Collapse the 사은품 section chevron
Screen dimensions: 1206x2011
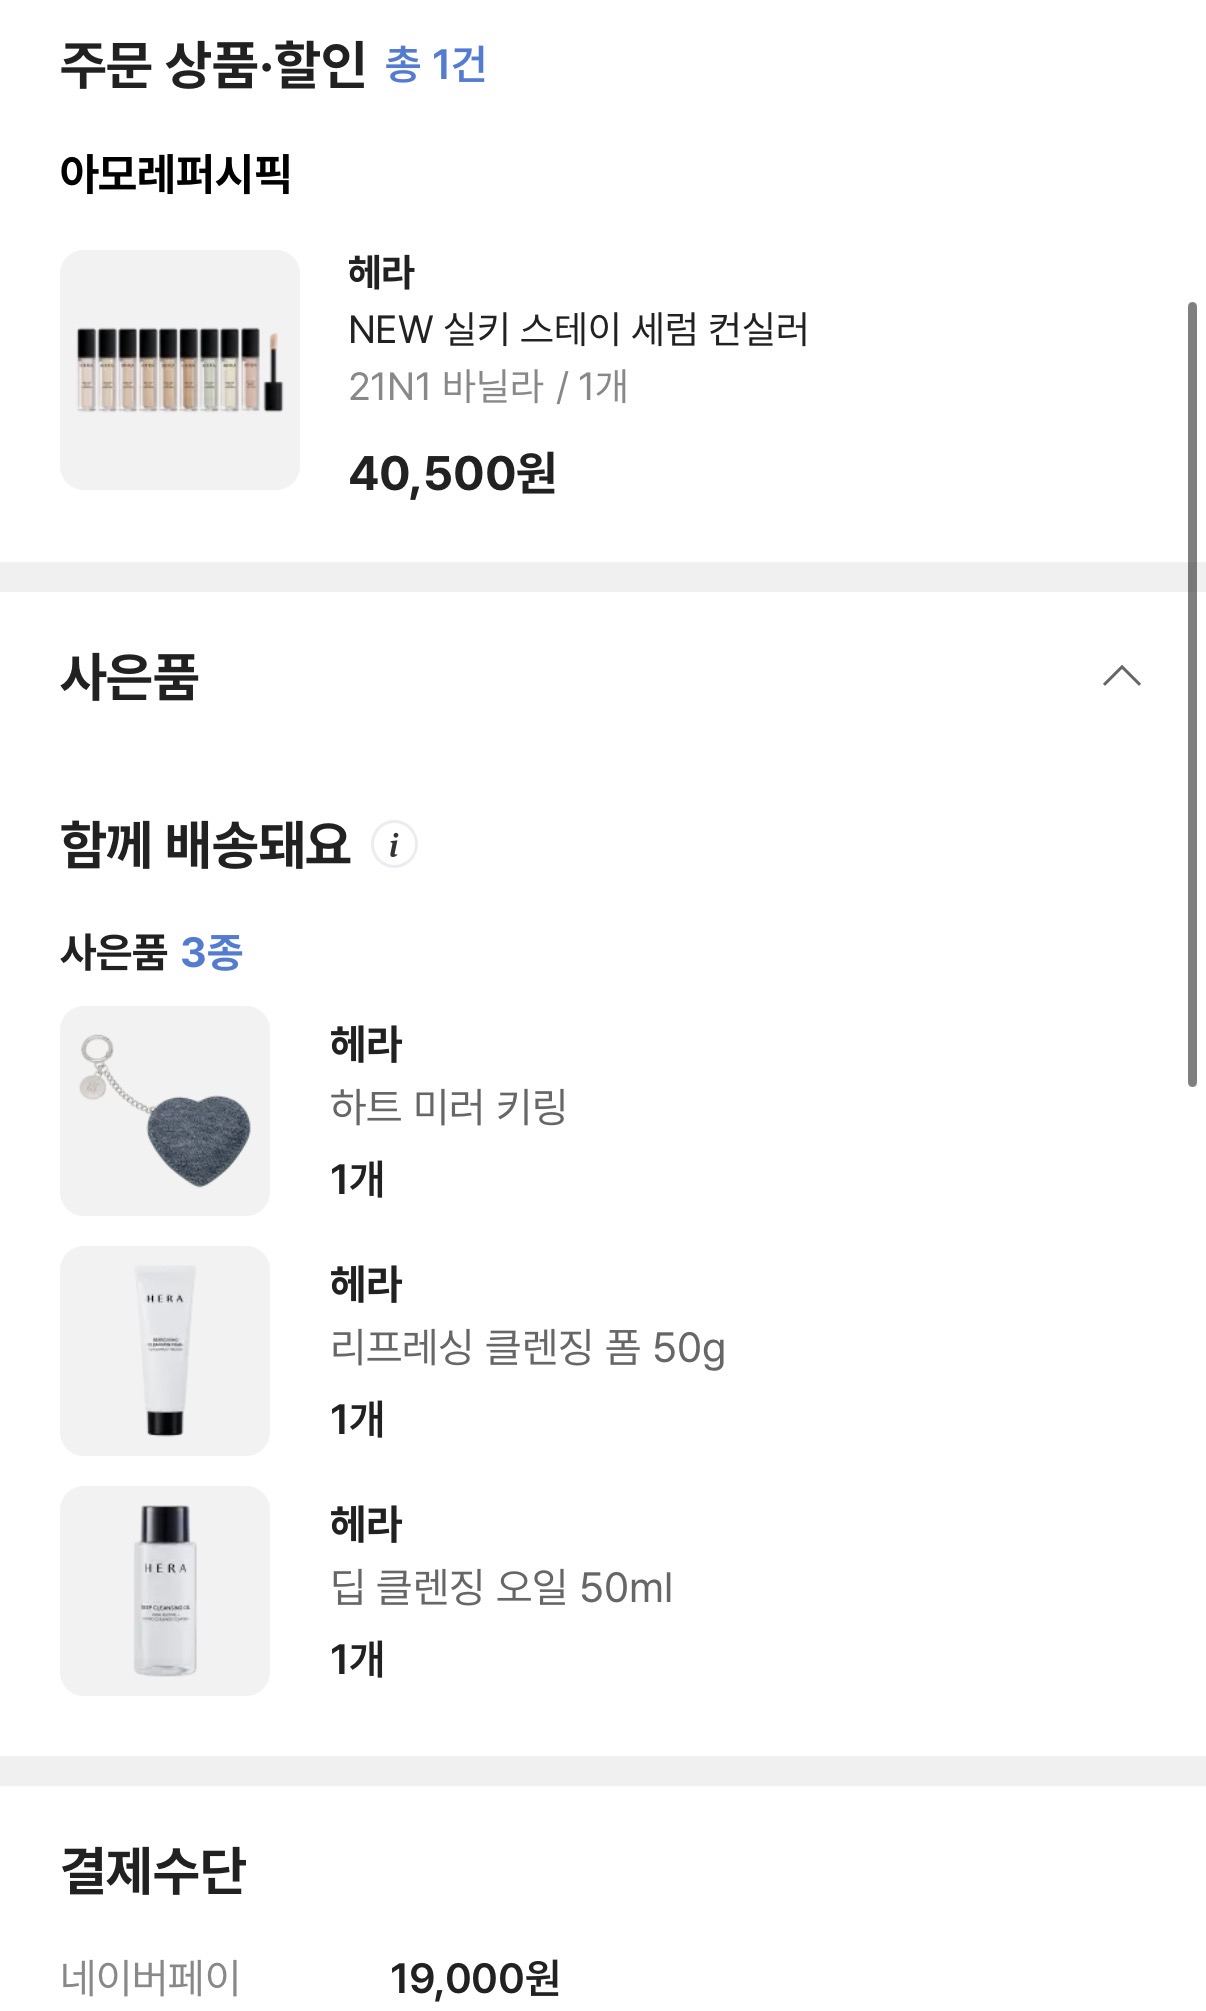click(1121, 676)
